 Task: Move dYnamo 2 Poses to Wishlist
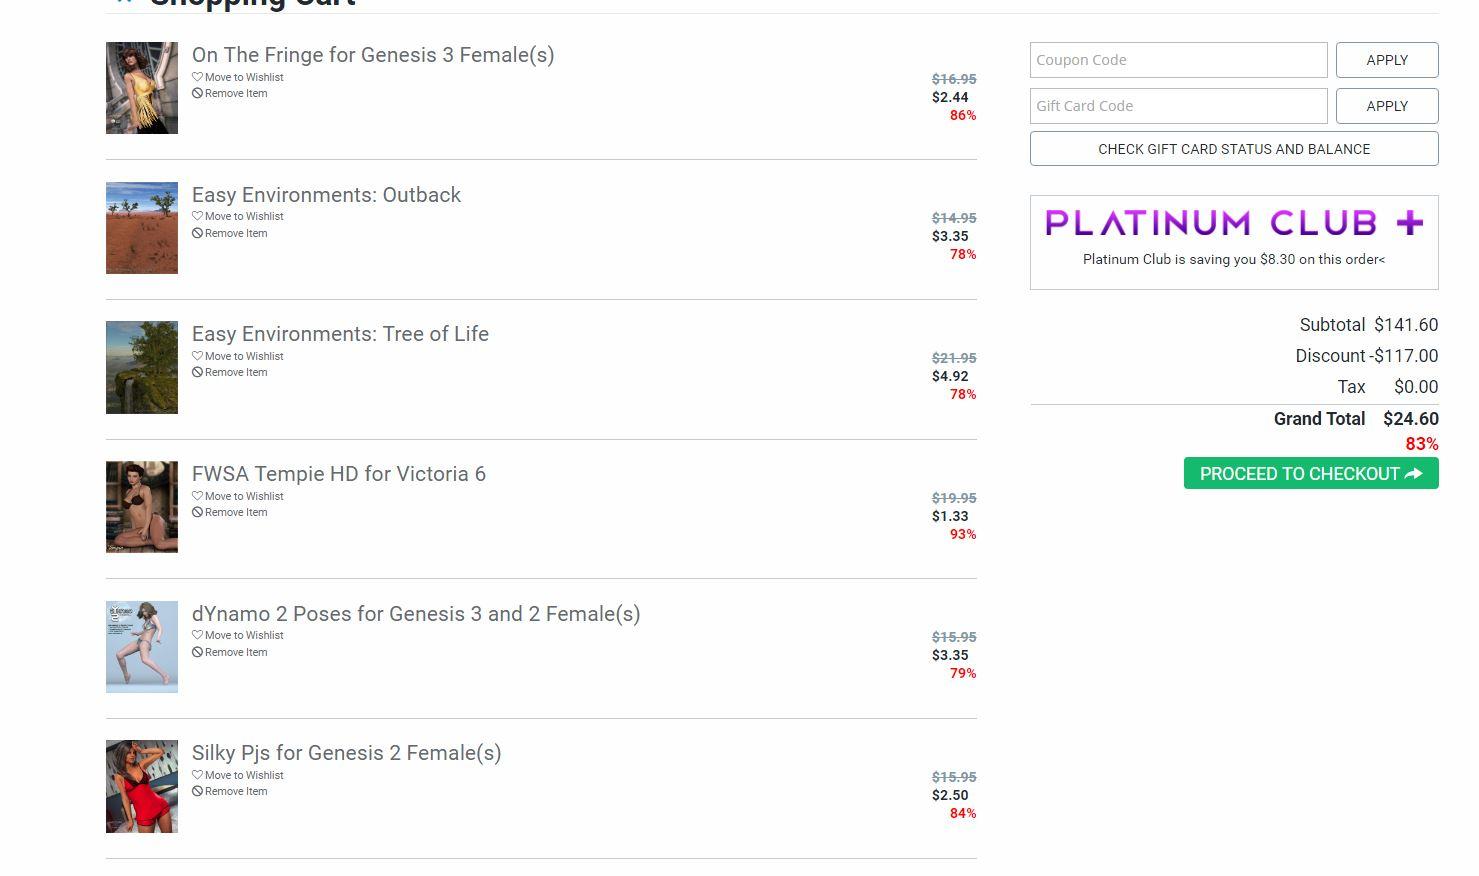pyautogui.click(x=238, y=635)
